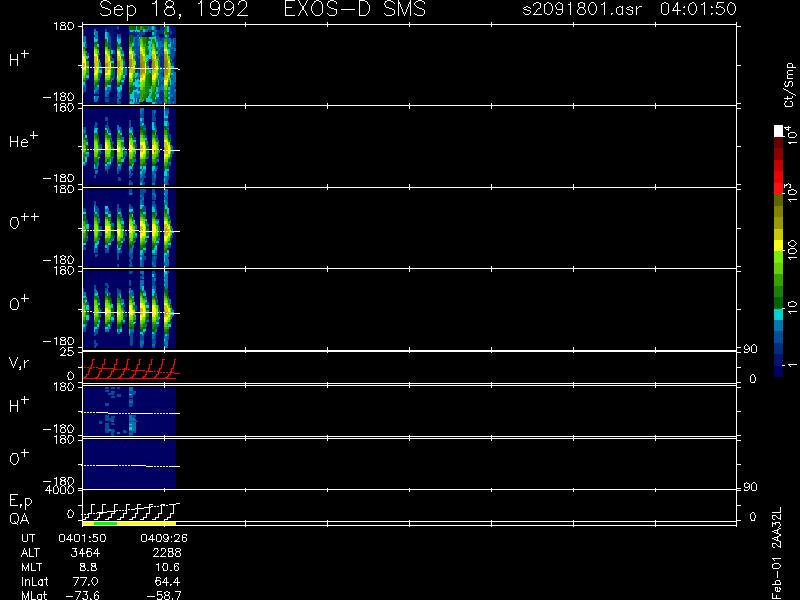Click the rotated 'Feb-01 2AA32L' stamp

(777, 553)
